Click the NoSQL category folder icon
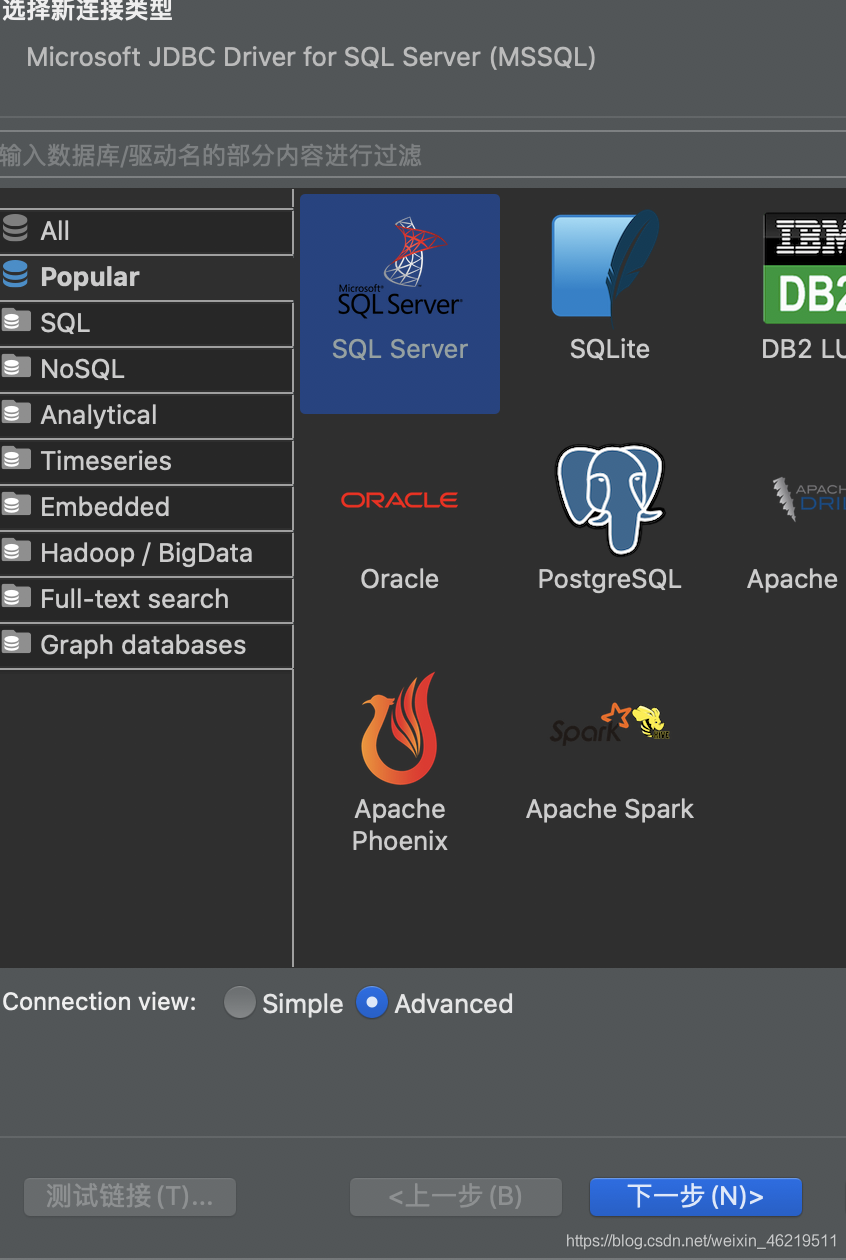Image resolution: width=846 pixels, height=1260 pixels. tap(15, 367)
